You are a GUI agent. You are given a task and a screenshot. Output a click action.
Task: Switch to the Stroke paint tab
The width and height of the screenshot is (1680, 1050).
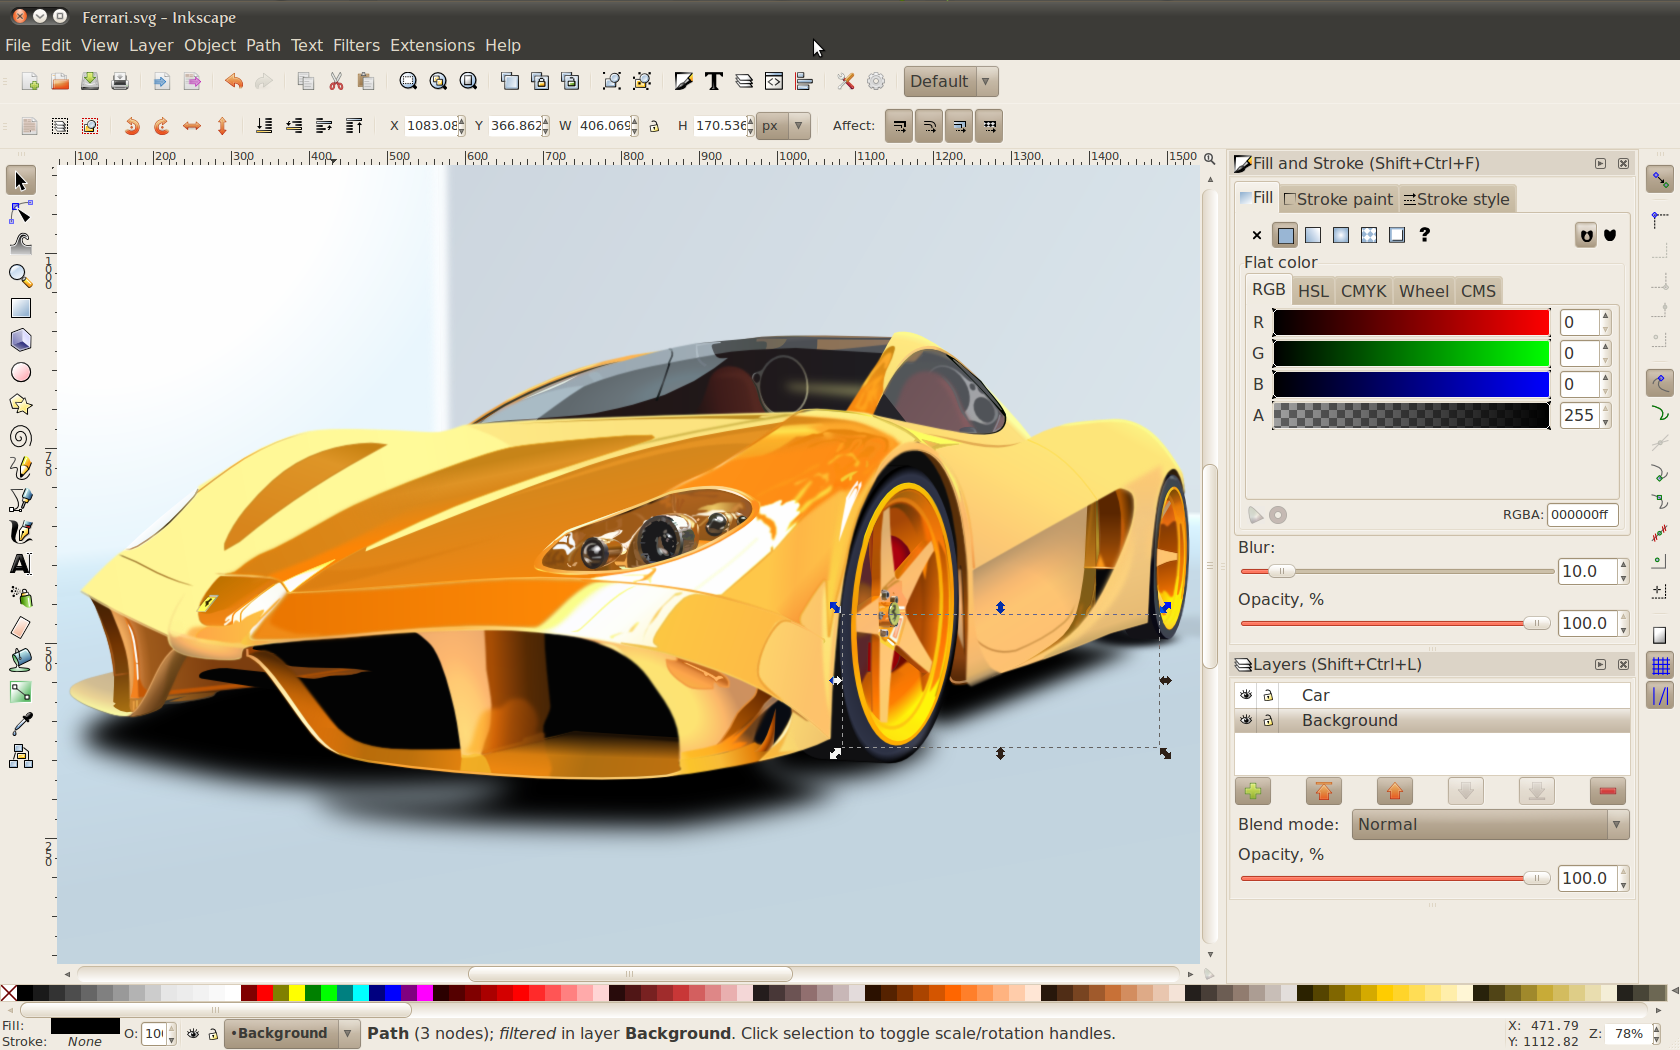[1338, 199]
